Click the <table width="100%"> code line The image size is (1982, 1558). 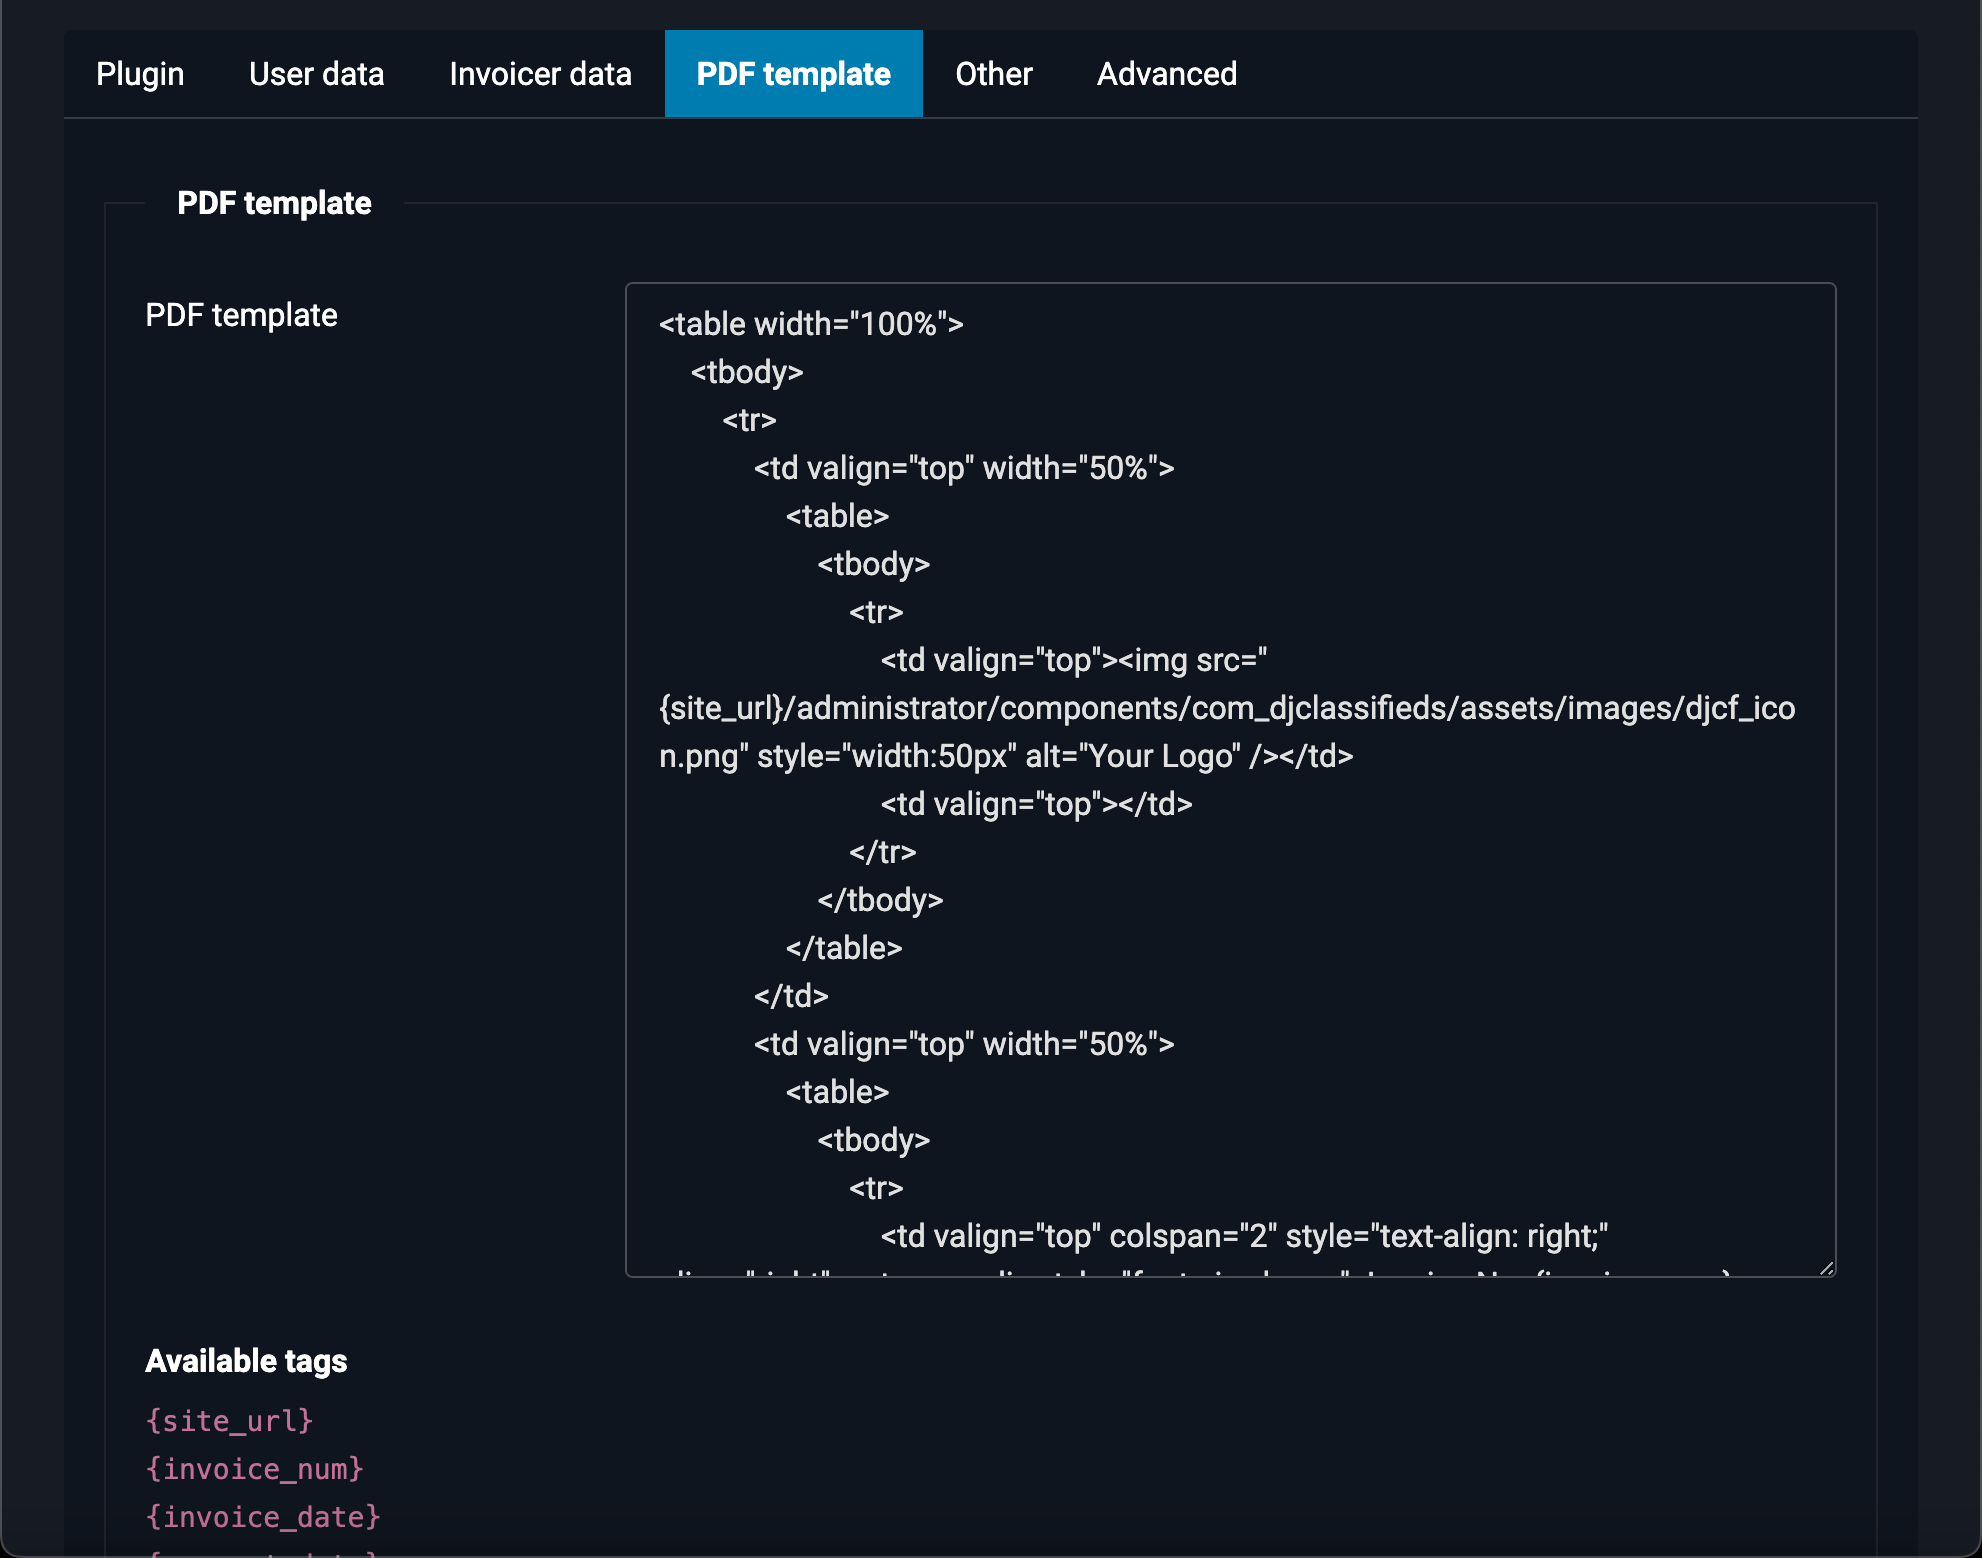[811, 324]
